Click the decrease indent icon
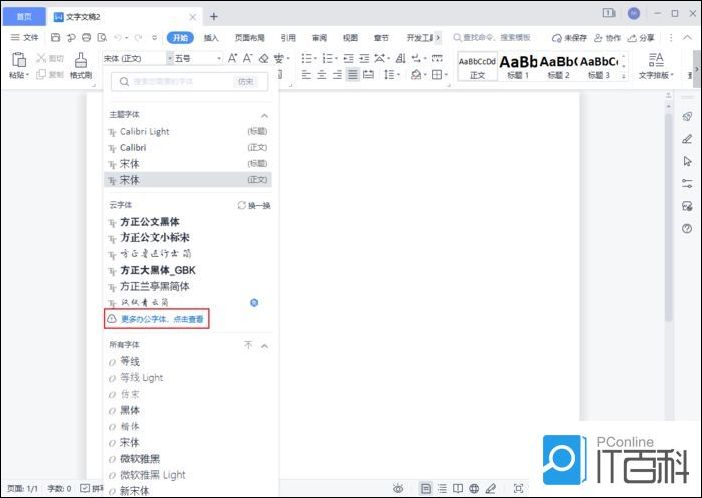Viewport: 702px width, 498px height. (x=348, y=58)
